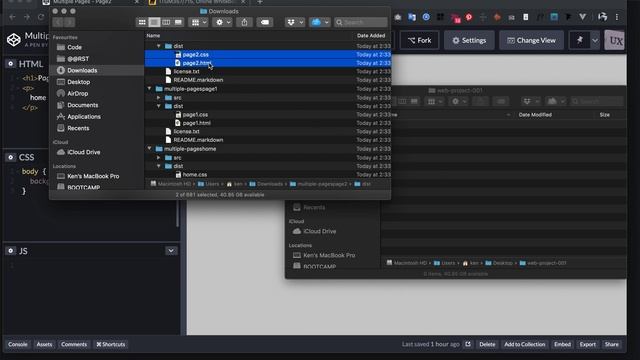Click Users in Downloads window path bar

click(209, 184)
